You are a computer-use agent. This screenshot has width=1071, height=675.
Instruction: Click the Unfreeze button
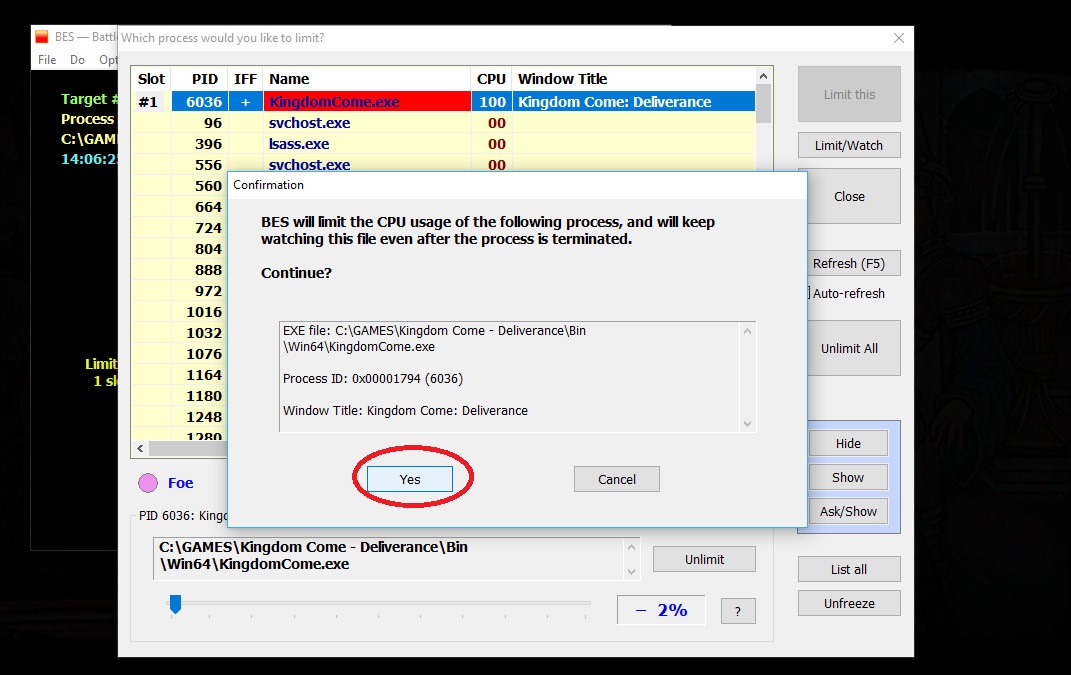[x=849, y=603]
